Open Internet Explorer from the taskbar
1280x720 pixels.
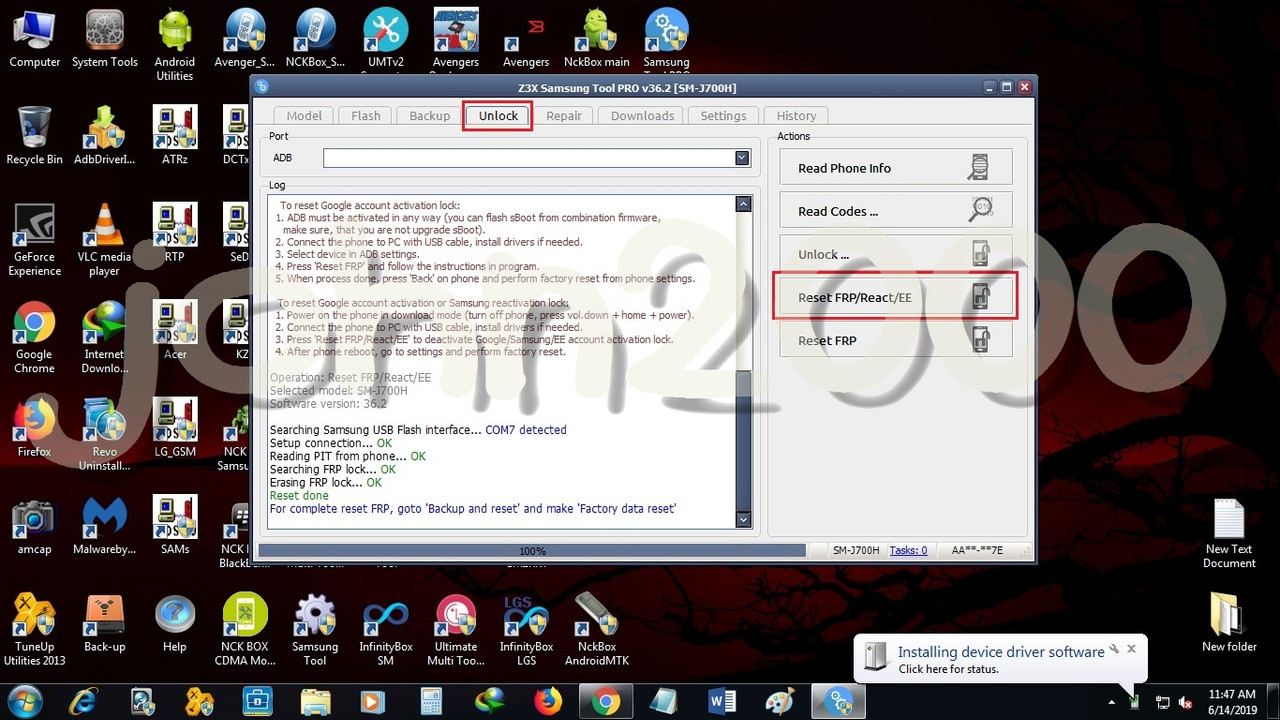(x=86, y=701)
